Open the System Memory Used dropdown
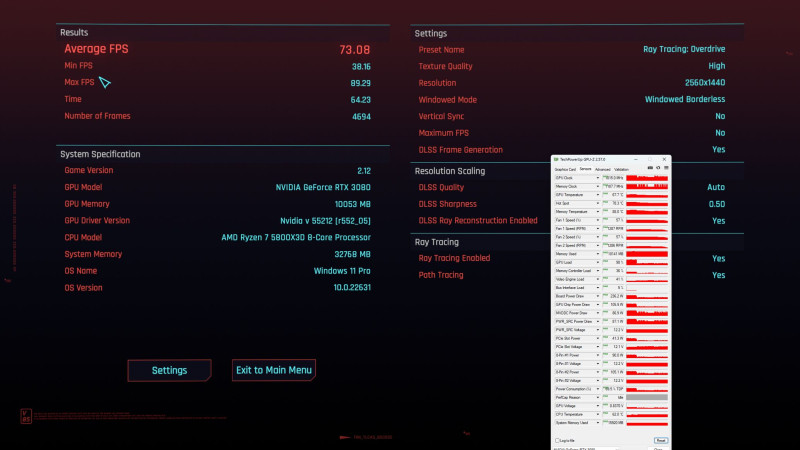 [598, 423]
